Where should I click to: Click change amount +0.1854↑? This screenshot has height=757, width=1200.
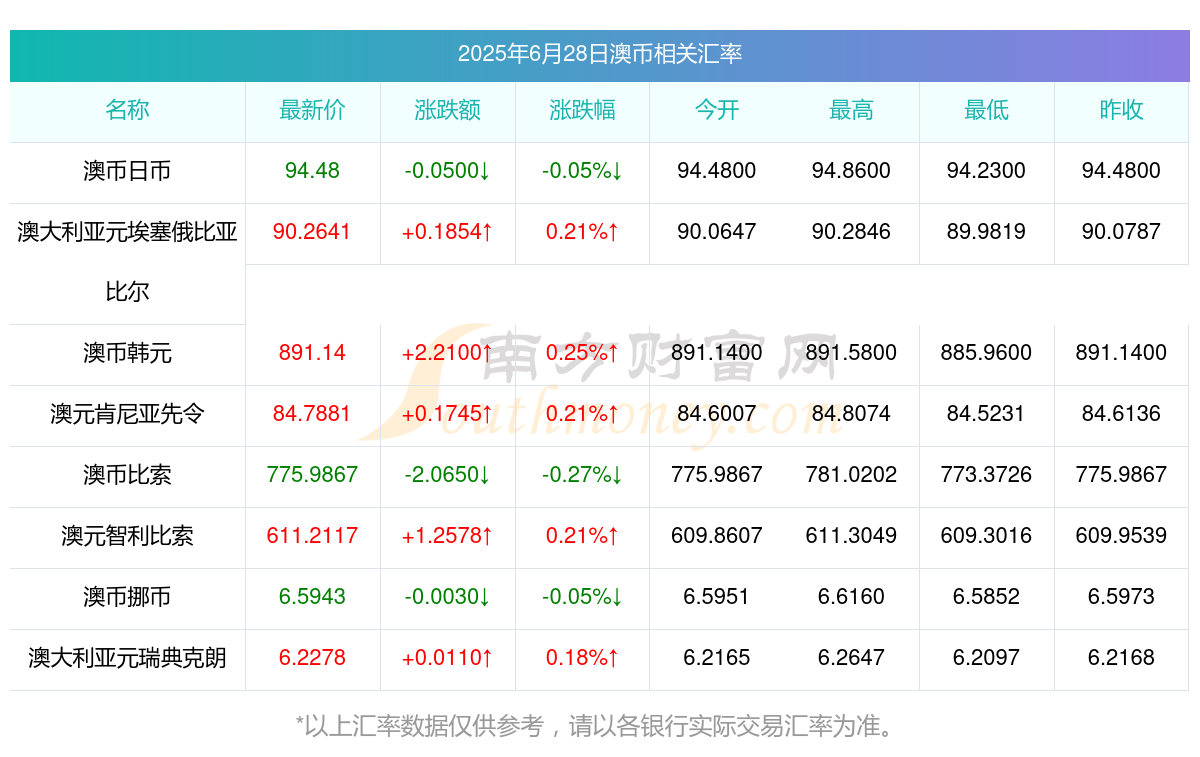pyautogui.click(x=447, y=232)
